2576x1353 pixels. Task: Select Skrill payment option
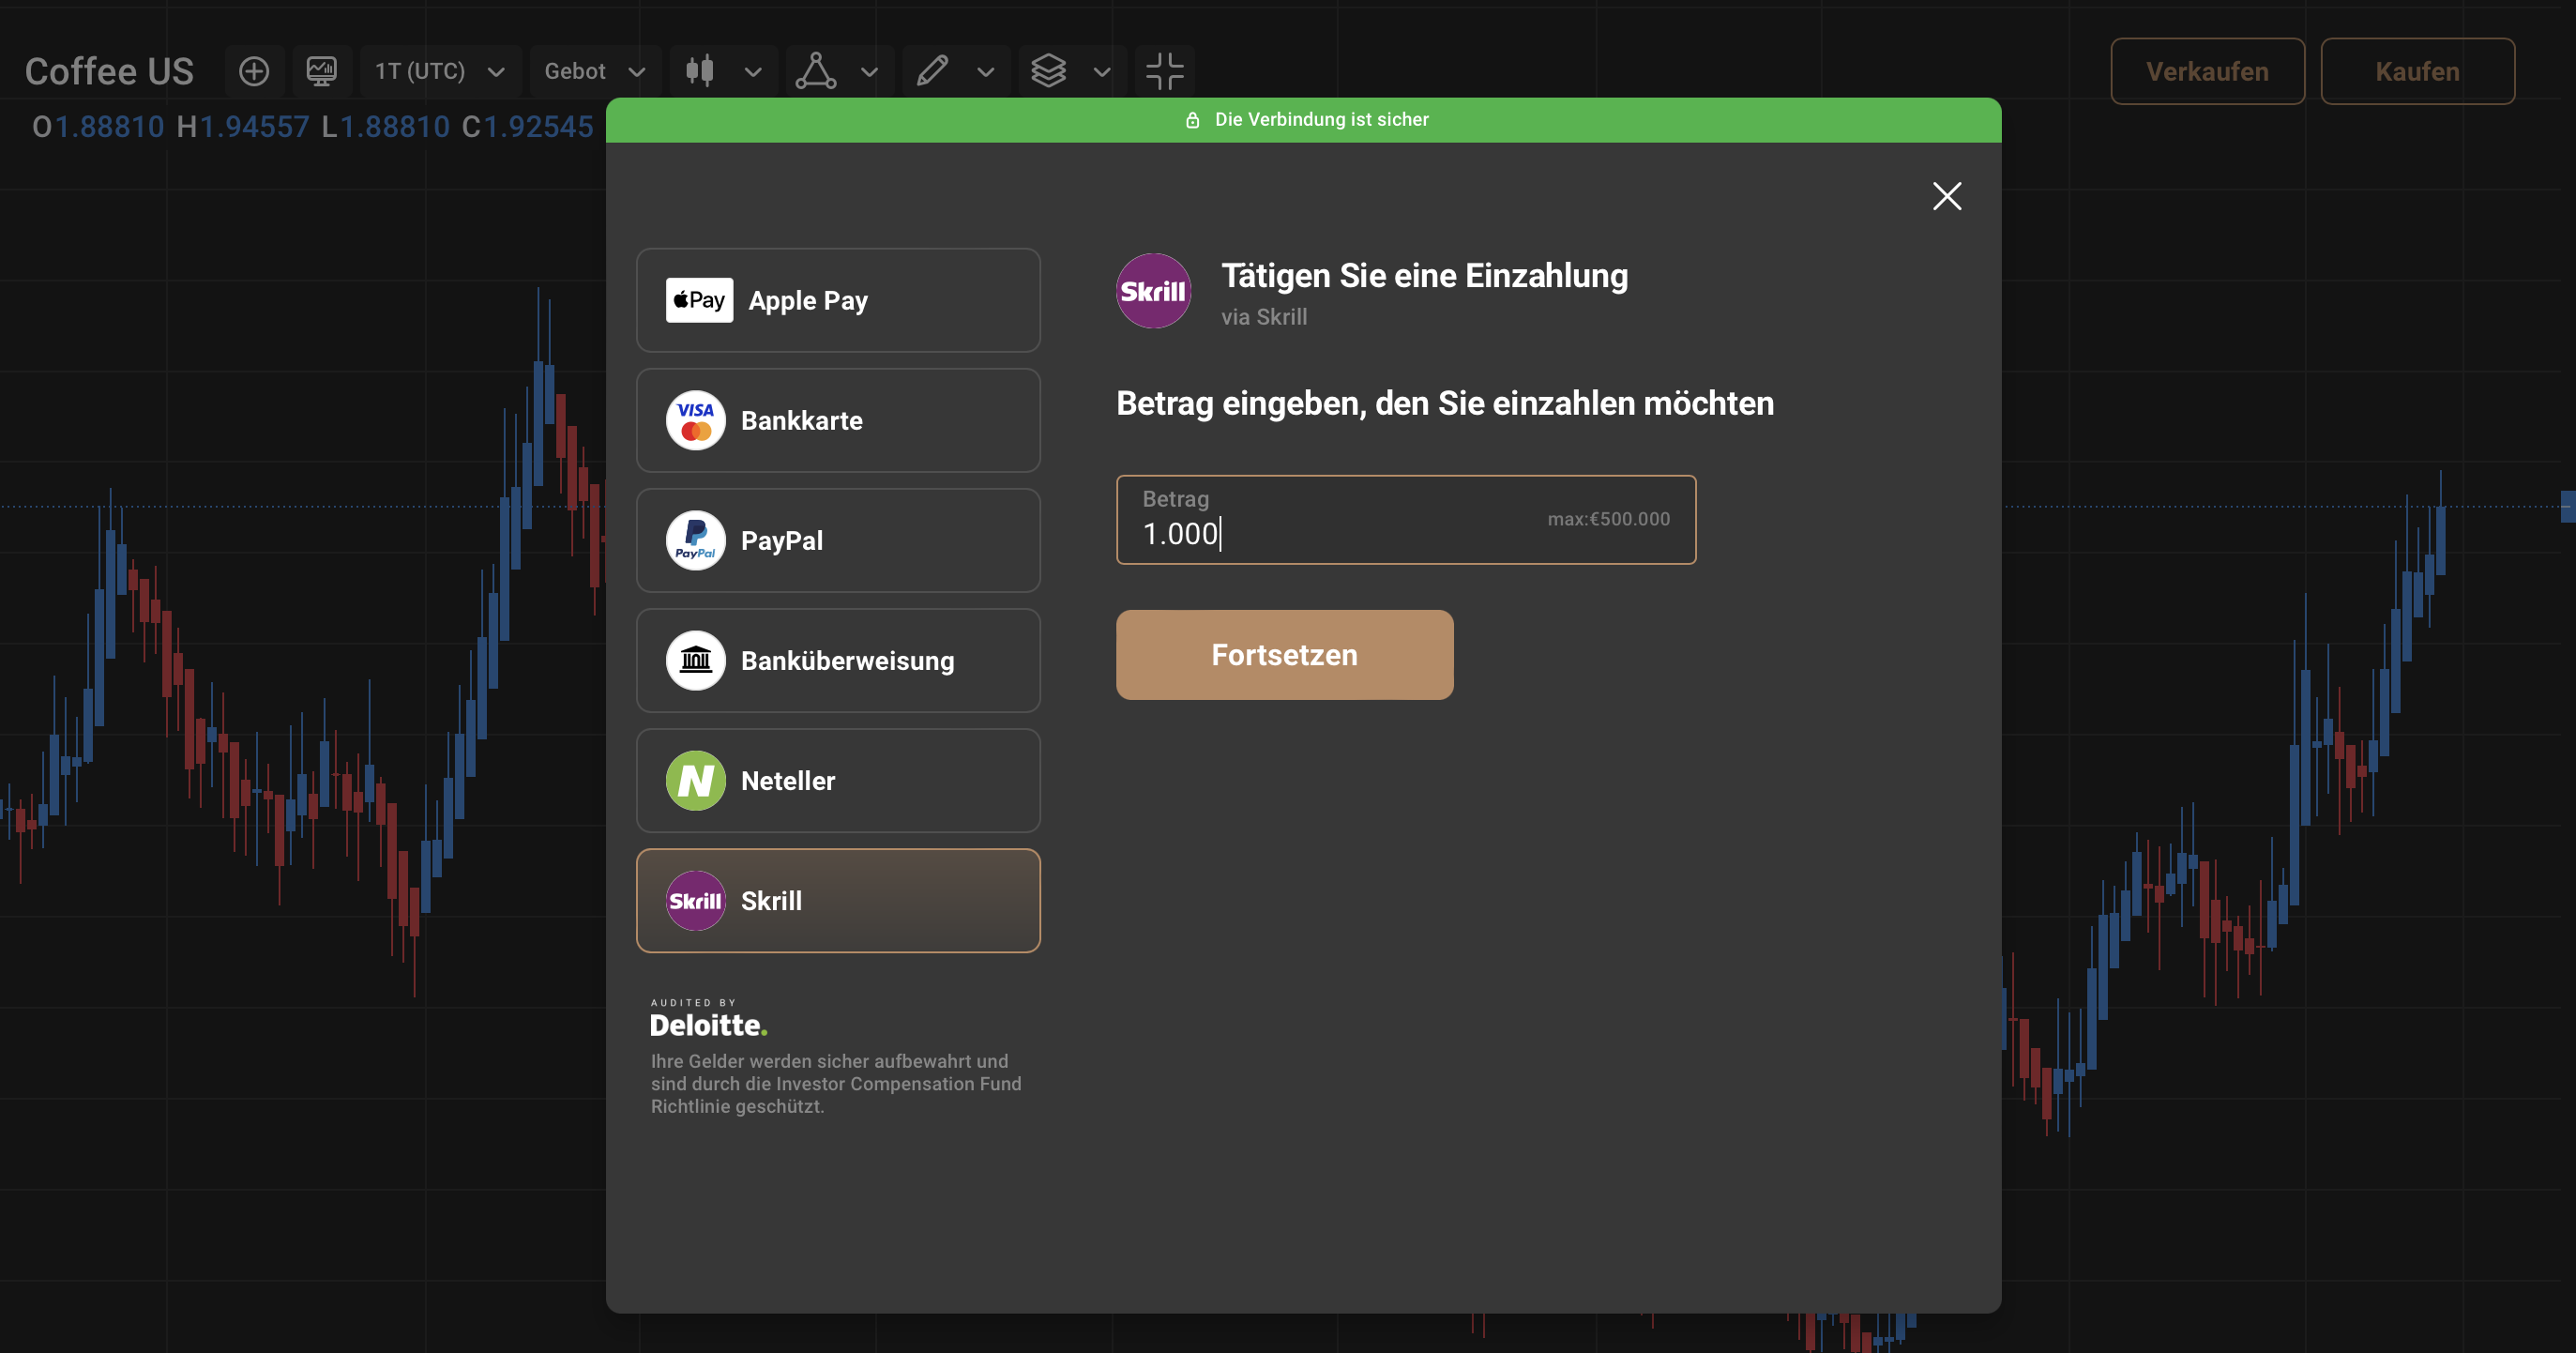(x=838, y=900)
